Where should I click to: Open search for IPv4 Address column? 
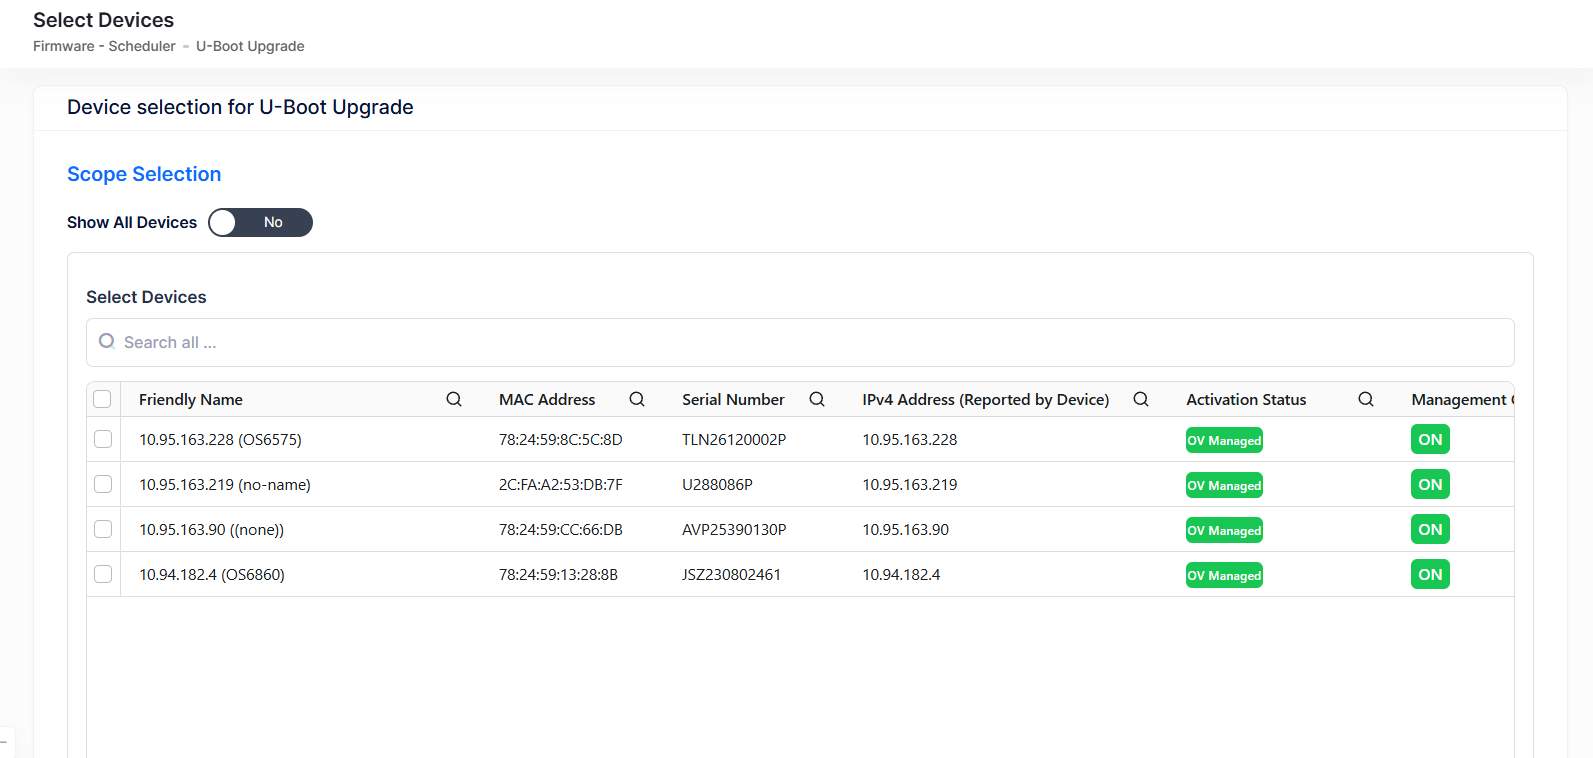tap(1141, 399)
